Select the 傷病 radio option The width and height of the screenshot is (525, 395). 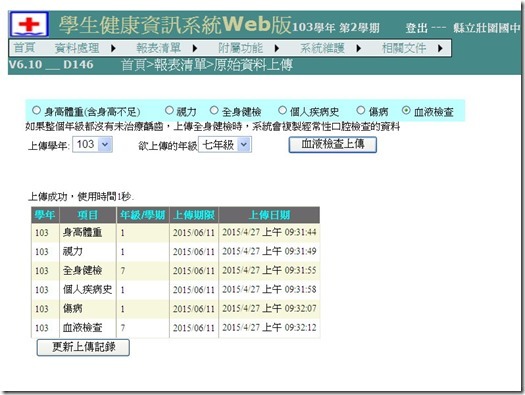coord(361,110)
